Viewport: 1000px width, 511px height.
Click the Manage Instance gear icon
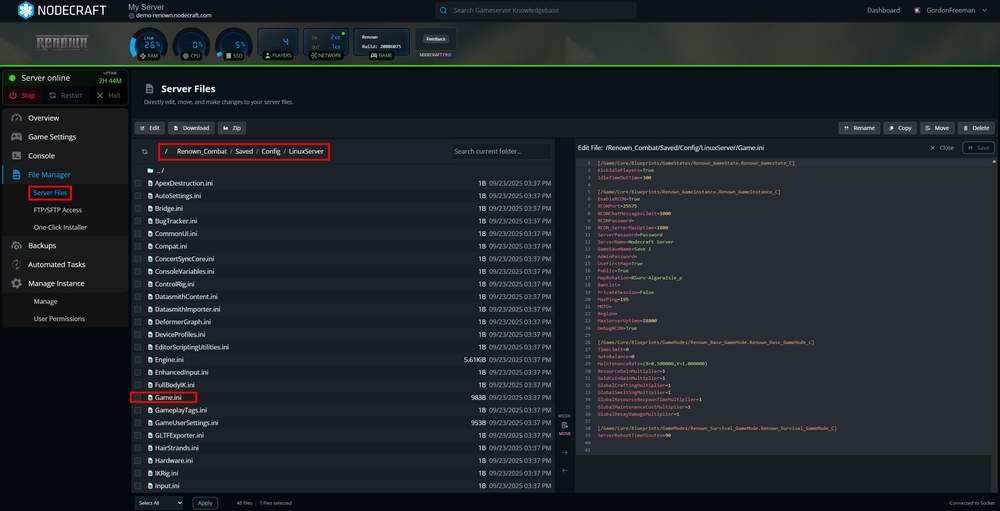pyautogui.click(x=17, y=283)
